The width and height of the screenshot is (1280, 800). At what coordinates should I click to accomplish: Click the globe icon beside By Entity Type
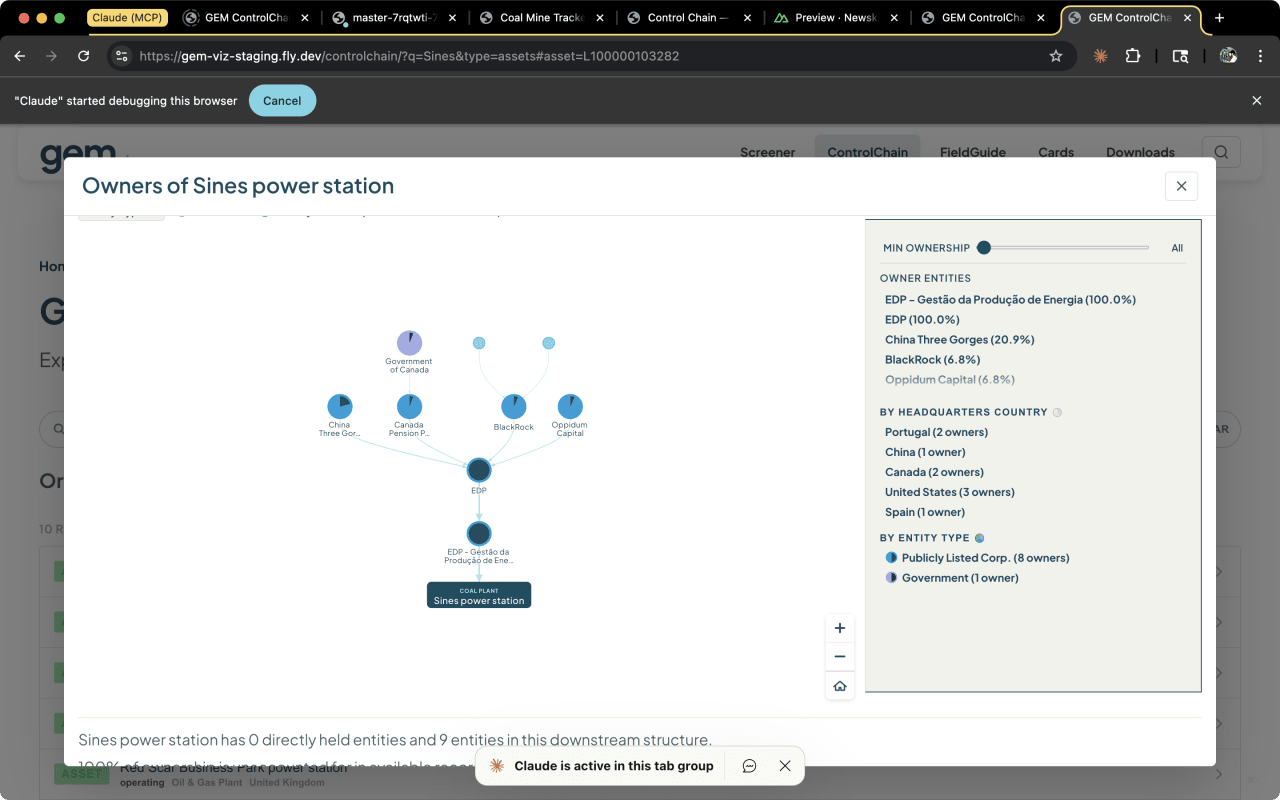coord(980,538)
